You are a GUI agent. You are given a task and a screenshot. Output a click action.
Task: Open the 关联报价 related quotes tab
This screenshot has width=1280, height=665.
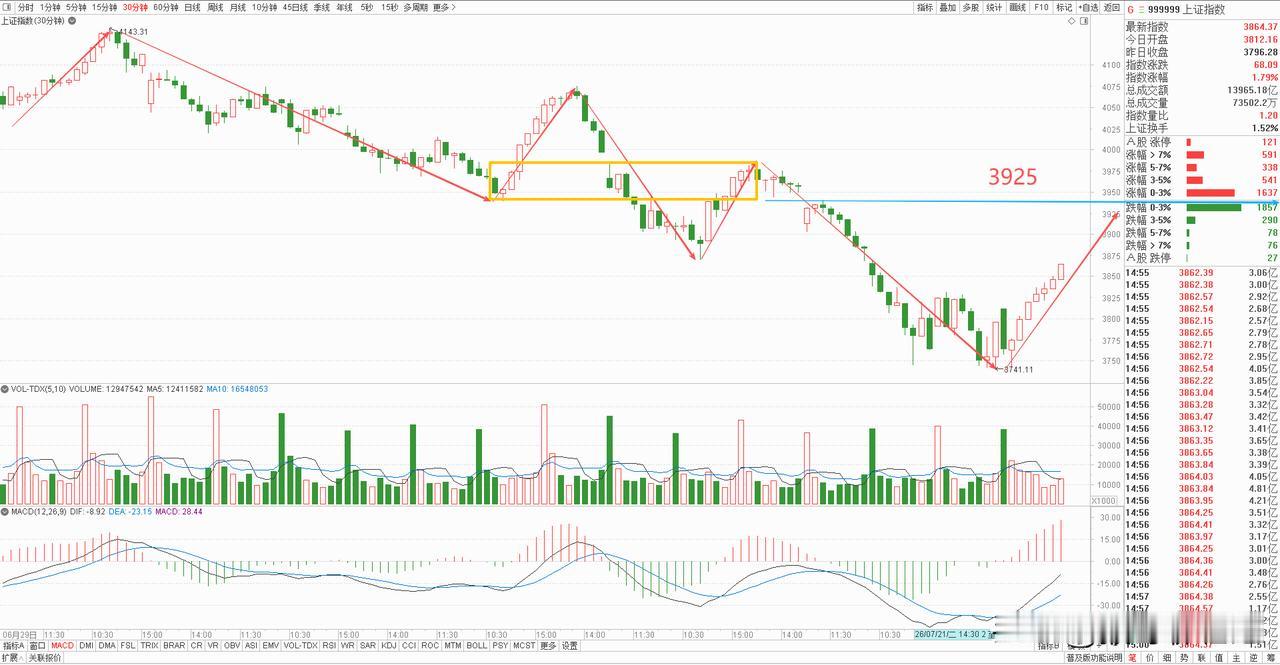(45, 658)
